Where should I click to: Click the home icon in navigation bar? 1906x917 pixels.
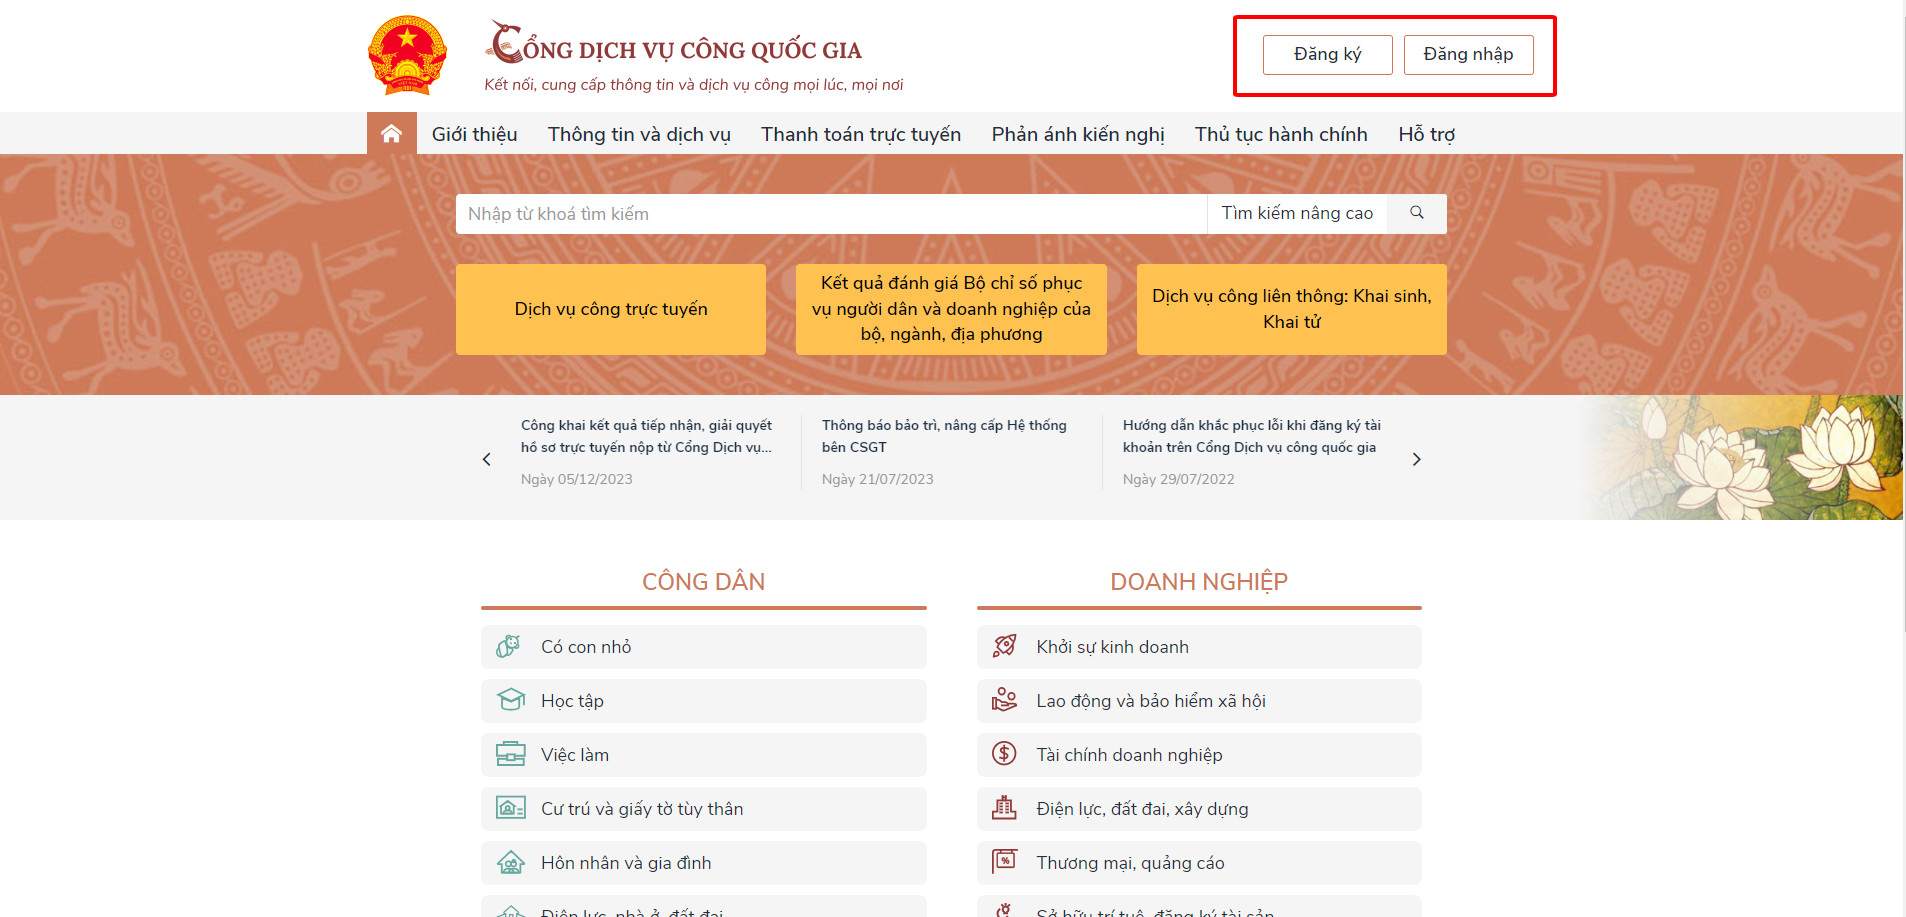391,133
